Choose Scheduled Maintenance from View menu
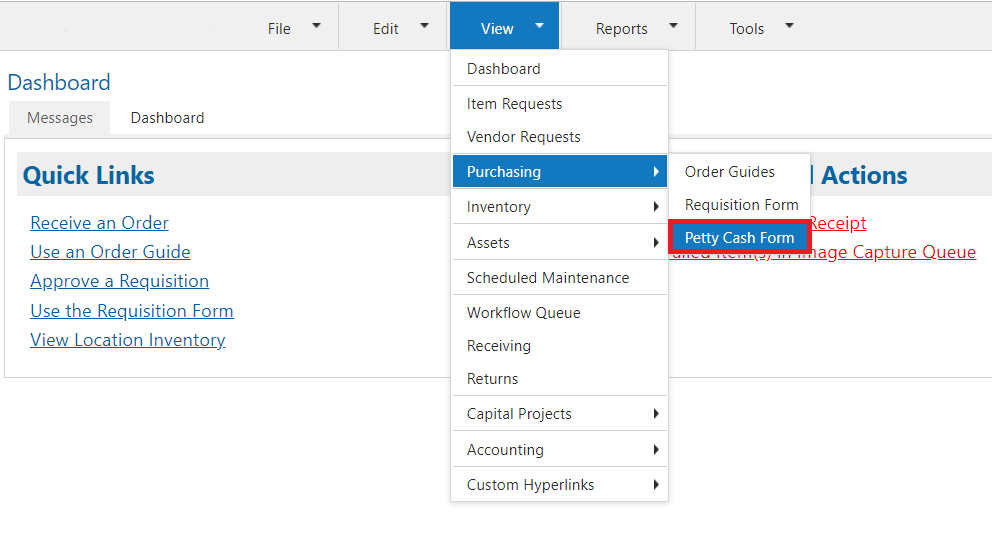Image resolution: width=992 pixels, height=539 pixels. [x=547, y=278]
